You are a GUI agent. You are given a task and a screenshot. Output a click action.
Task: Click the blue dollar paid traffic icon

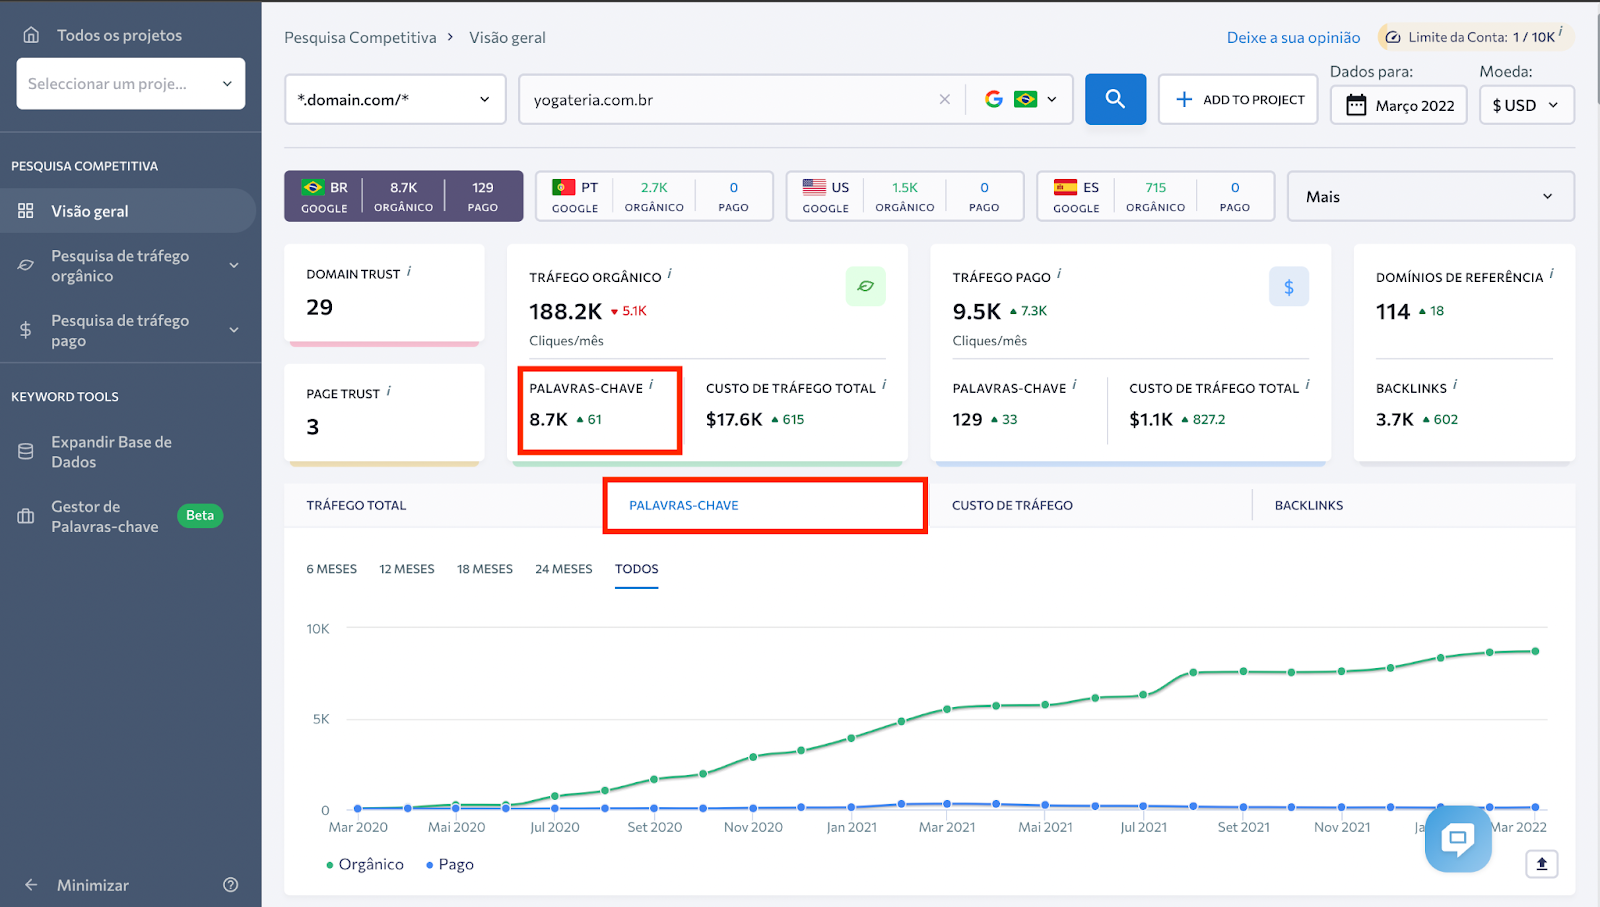1289,287
